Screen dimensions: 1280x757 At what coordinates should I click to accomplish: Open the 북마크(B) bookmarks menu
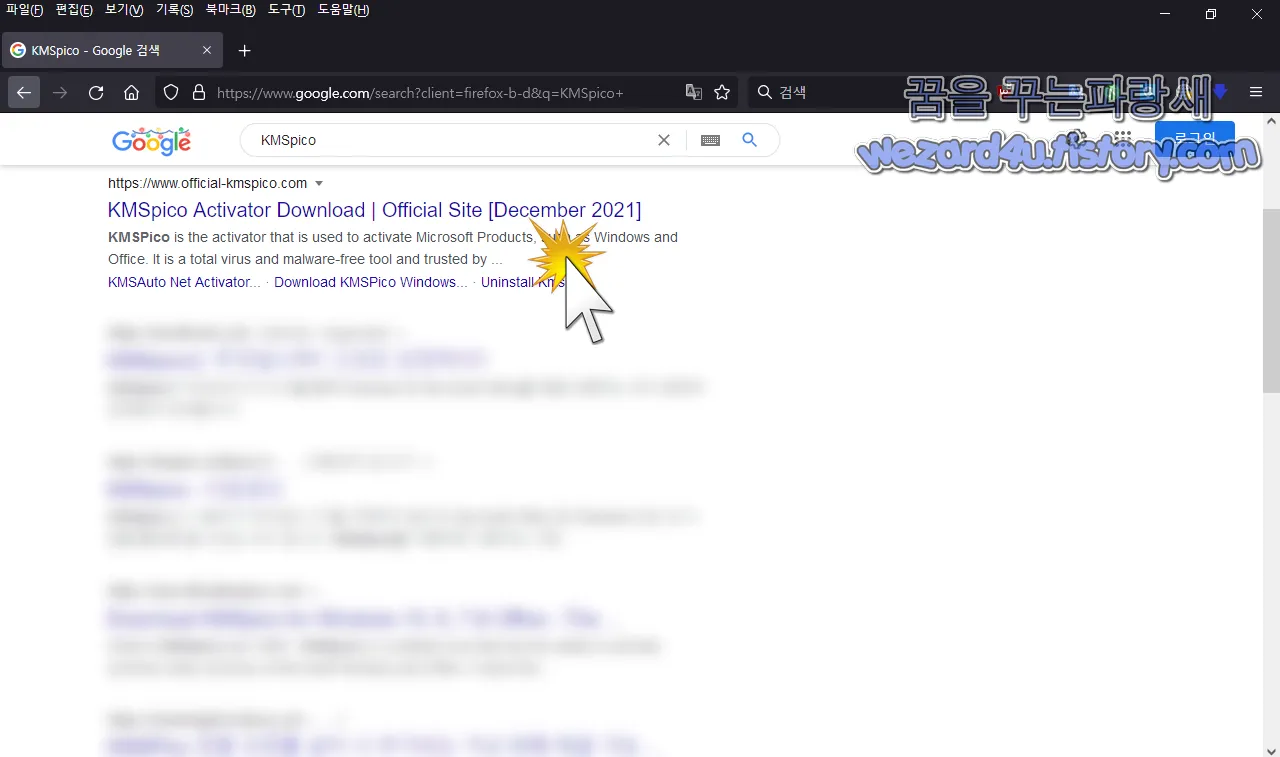231,10
